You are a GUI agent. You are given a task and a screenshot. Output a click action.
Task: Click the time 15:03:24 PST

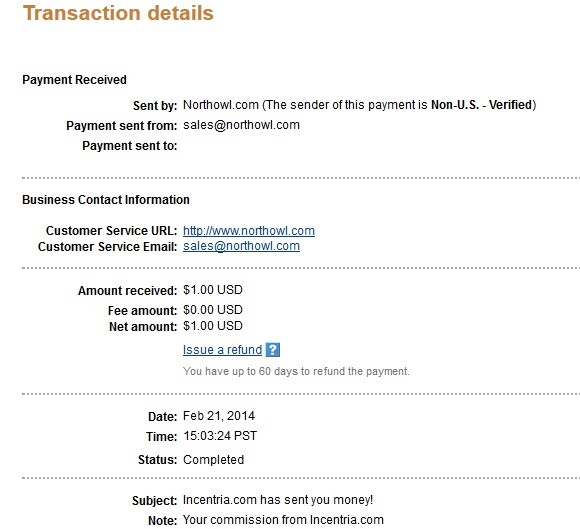220,436
